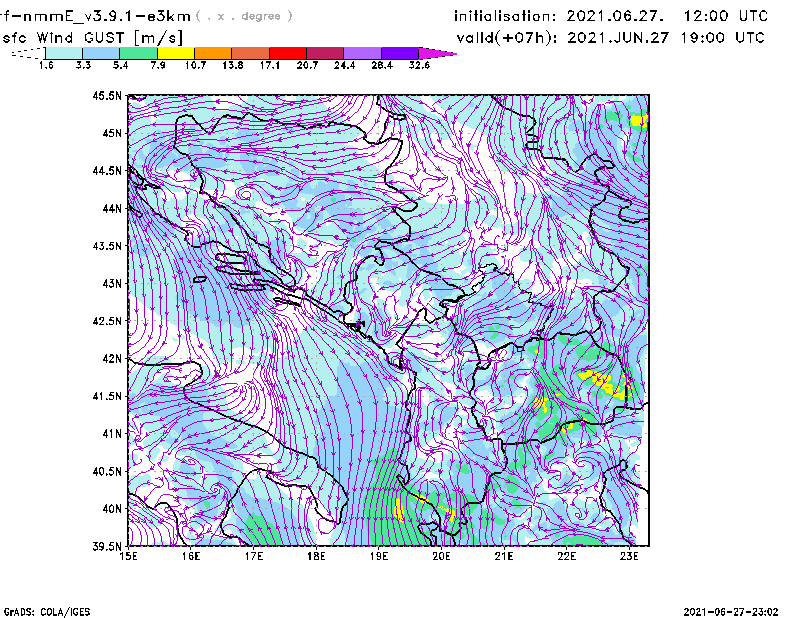Click the '10.7' colorbar value
Viewport: 800px width, 618px height.
coord(195,65)
